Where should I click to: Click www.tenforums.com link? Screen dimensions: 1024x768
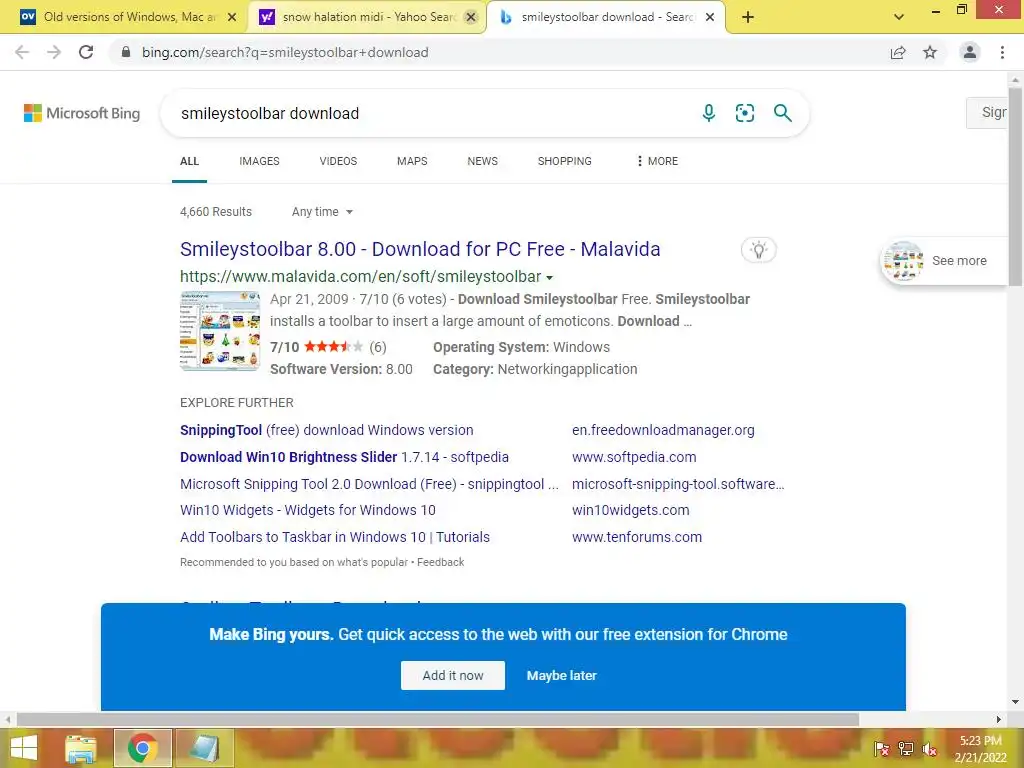[637, 537]
